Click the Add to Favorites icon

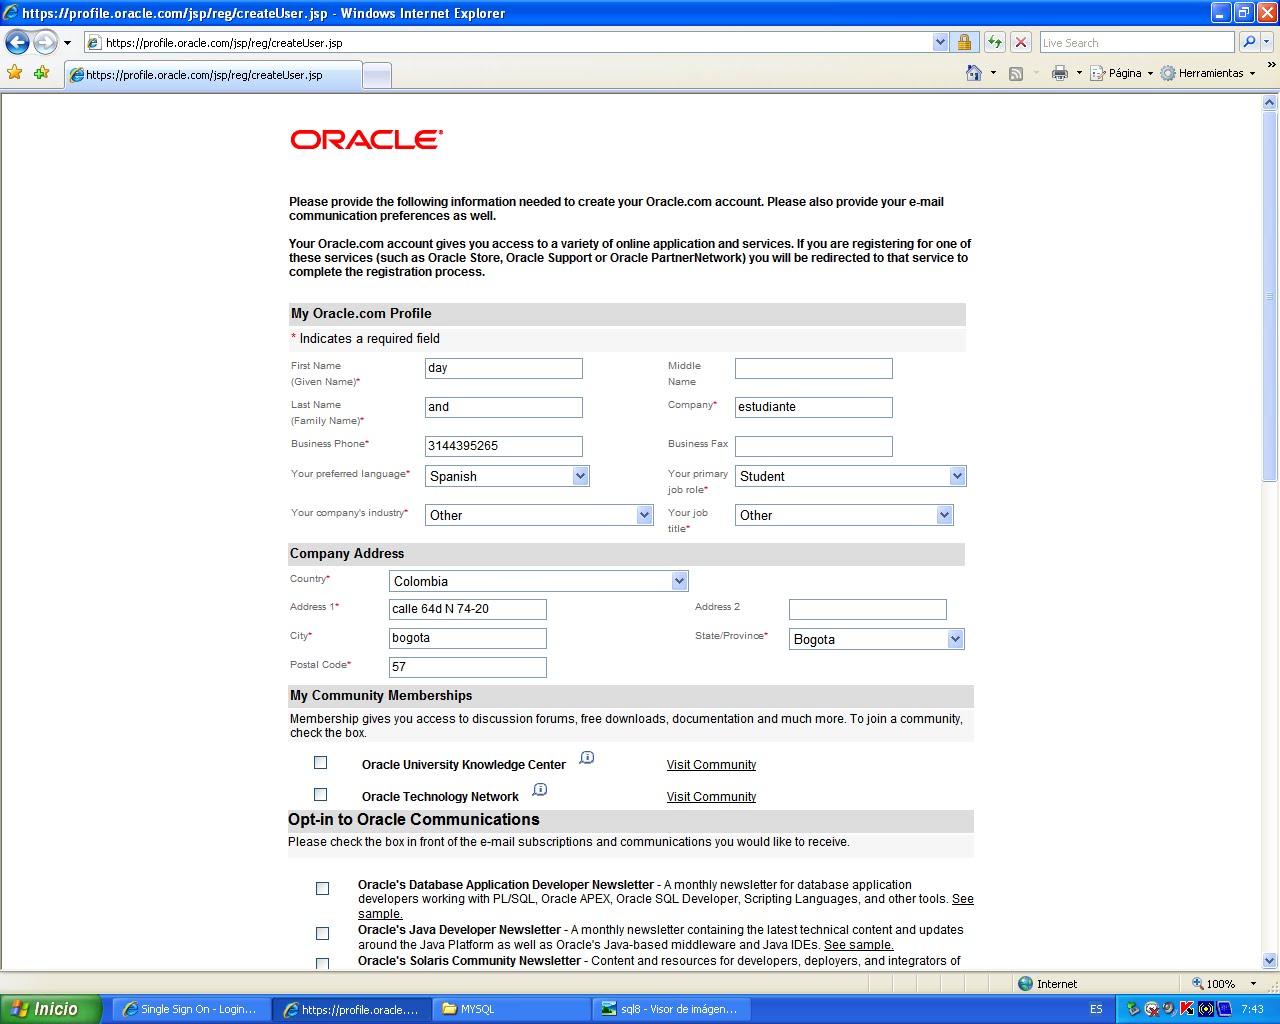click(x=42, y=72)
